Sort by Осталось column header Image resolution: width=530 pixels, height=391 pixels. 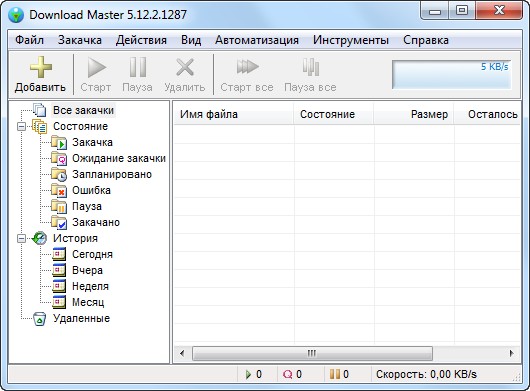(487, 114)
